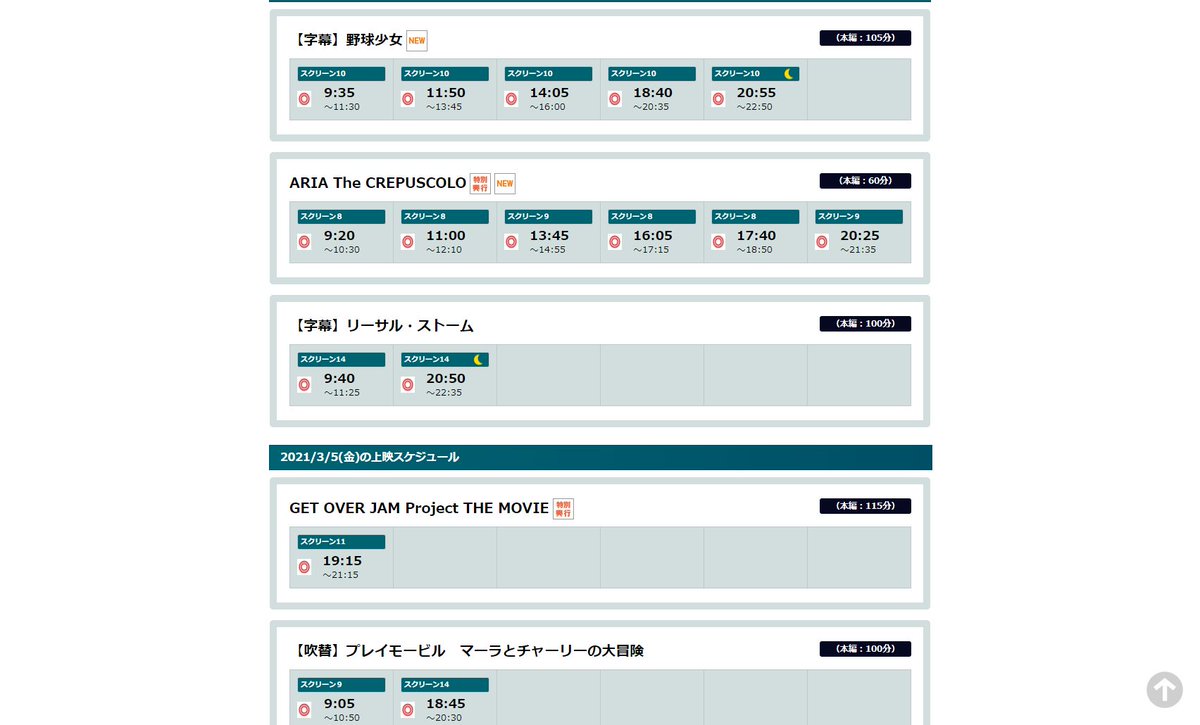Click the availability icon for 9:40 リーサル・ストーム
This screenshot has width=1200, height=725.
[x=304, y=385]
